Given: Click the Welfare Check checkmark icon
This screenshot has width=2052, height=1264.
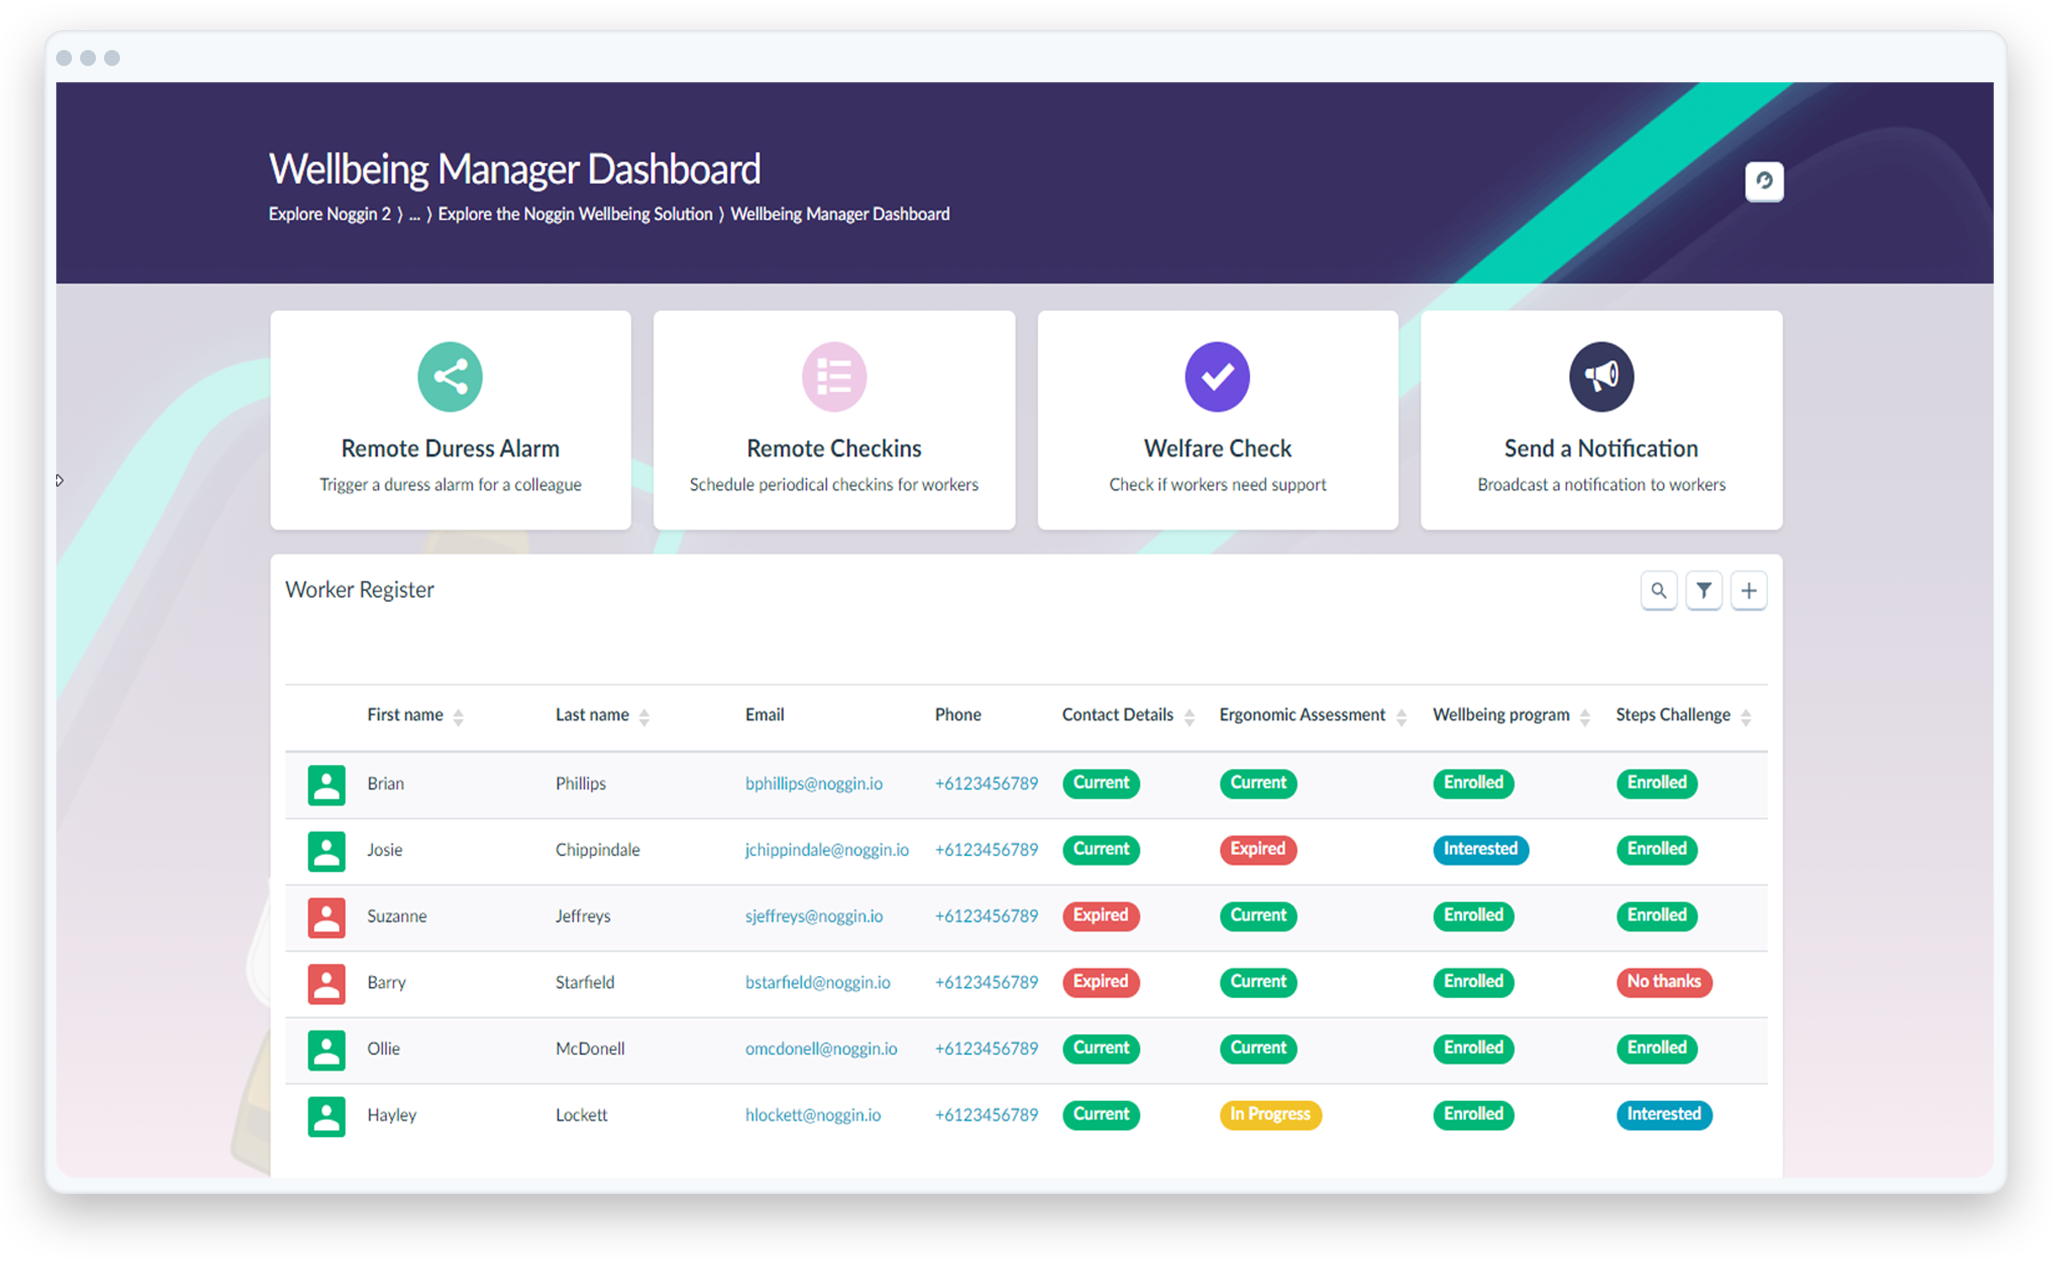Looking at the screenshot, I should pyautogui.click(x=1217, y=377).
